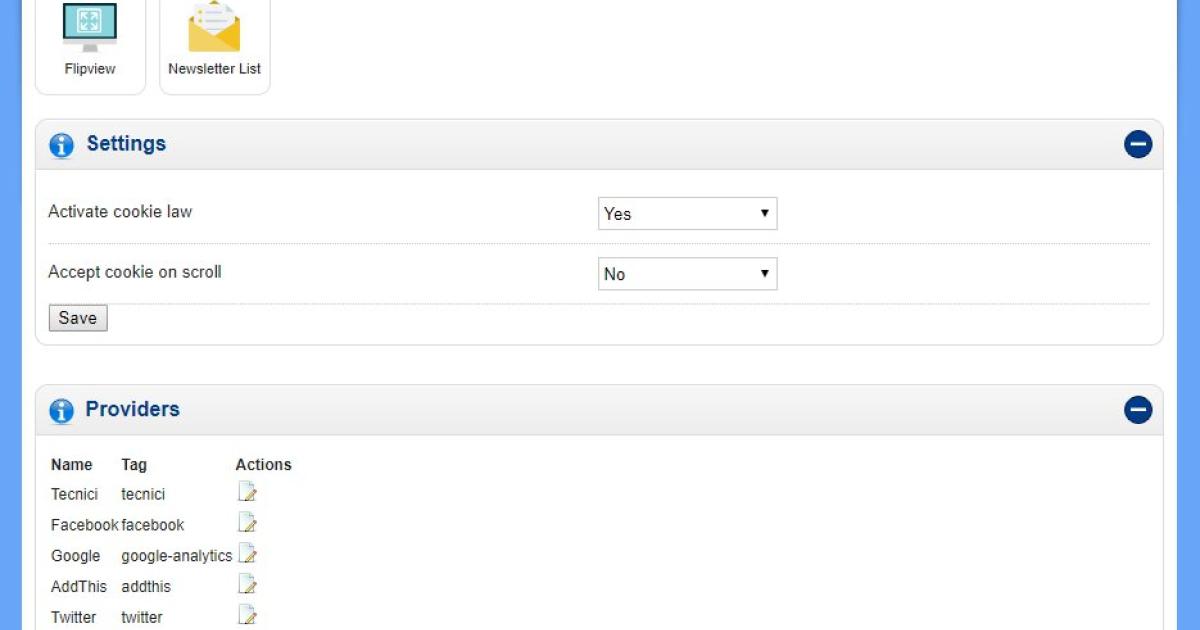Edit the AddThis provider
Viewport: 1200px width, 630px height.
point(247,585)
